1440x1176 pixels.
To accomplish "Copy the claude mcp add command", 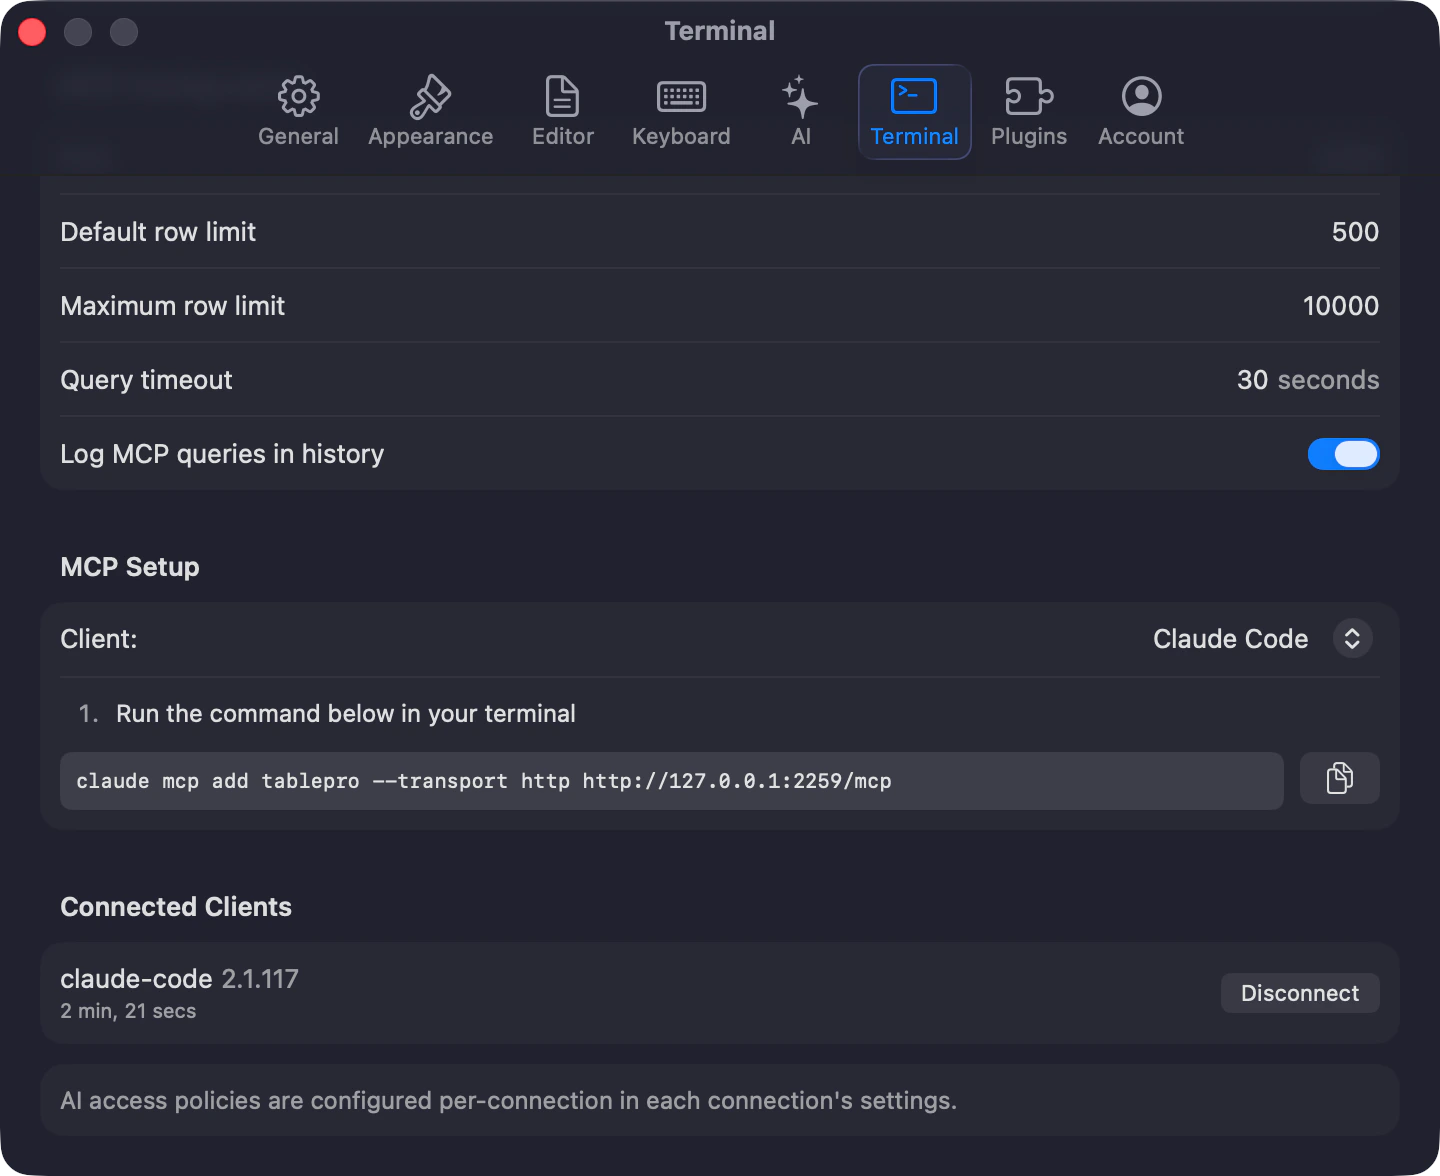I will (1340, 778).
